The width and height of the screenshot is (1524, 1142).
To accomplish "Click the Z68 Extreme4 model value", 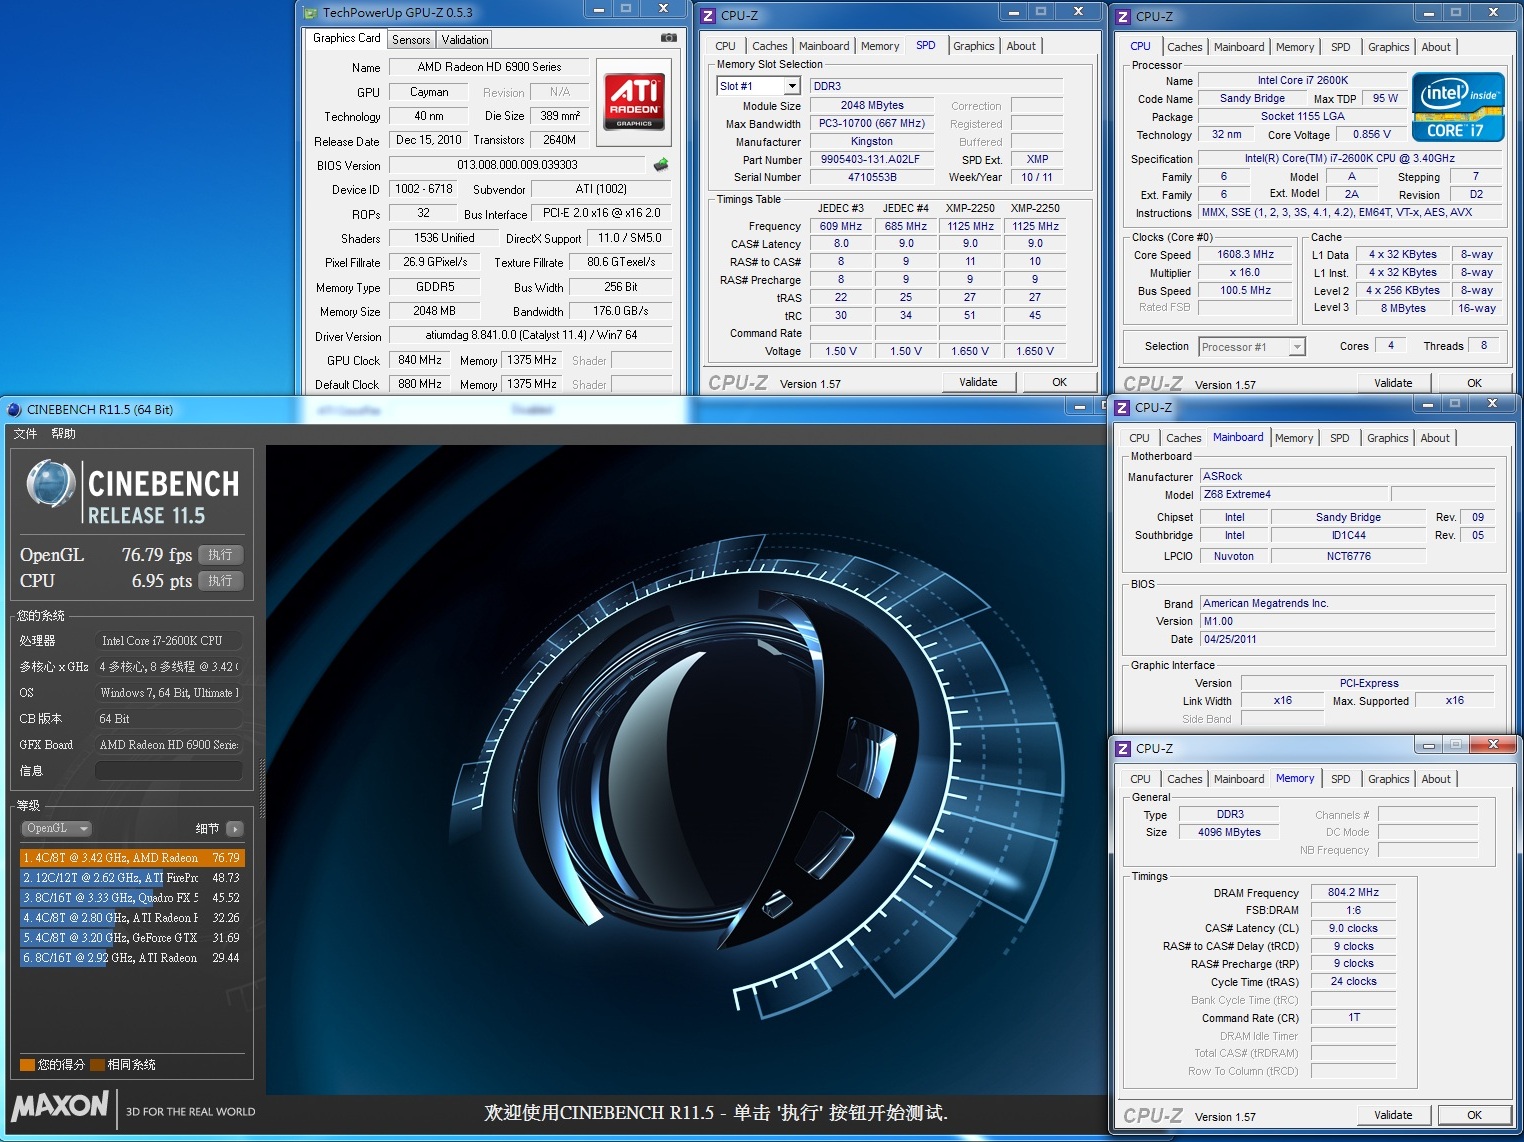I will (1293, 494).
